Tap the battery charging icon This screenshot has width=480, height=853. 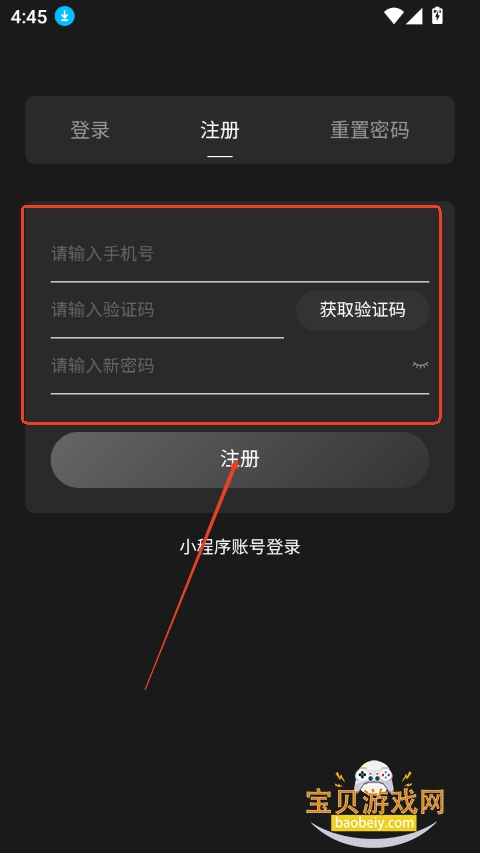(x=437, y=16)
